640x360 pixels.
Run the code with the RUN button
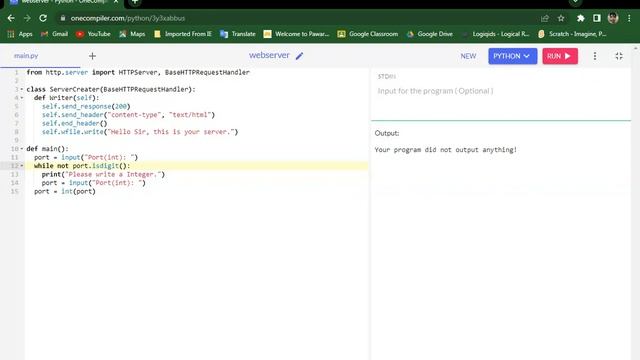[x=560, y=56]
